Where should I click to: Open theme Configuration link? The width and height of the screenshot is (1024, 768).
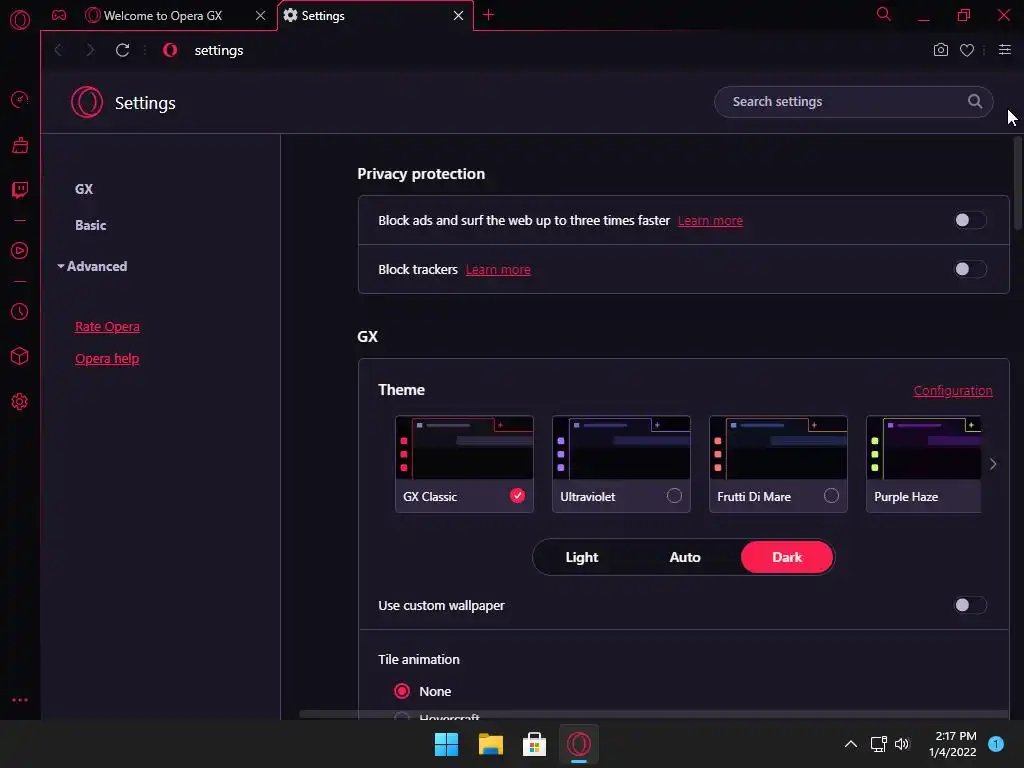pyautogui.click(x=953, y=391)
